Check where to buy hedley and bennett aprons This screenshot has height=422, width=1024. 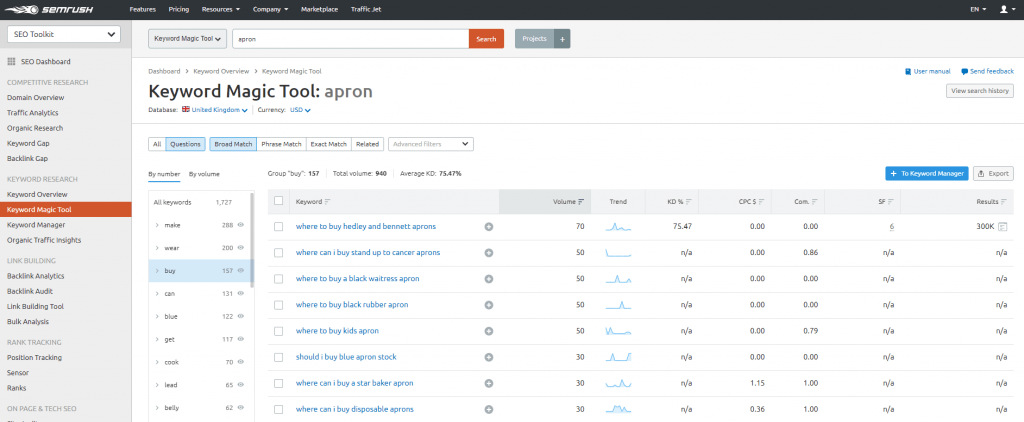coord(279,227)
